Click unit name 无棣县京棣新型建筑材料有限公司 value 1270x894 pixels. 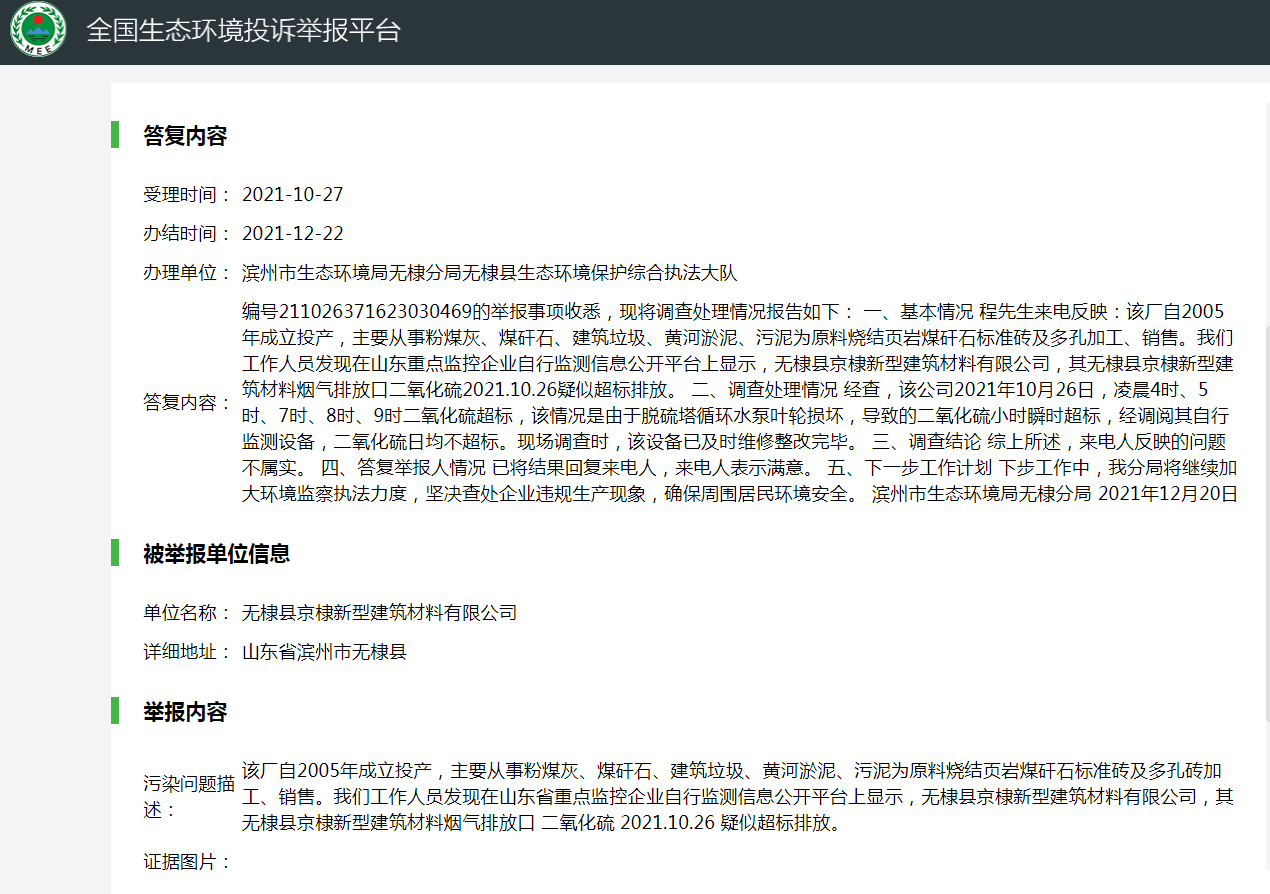coord(380,612)
